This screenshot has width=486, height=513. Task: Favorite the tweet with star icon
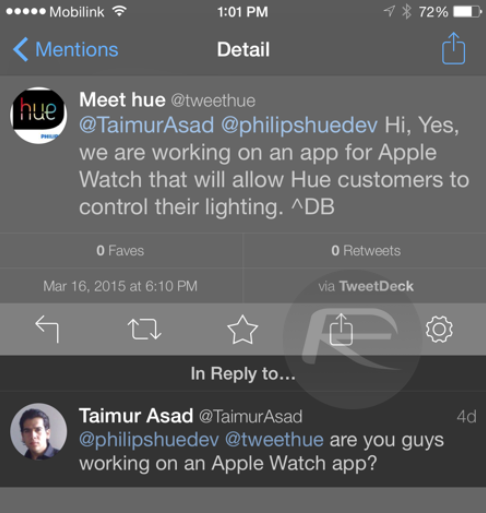tap(242, 329)
